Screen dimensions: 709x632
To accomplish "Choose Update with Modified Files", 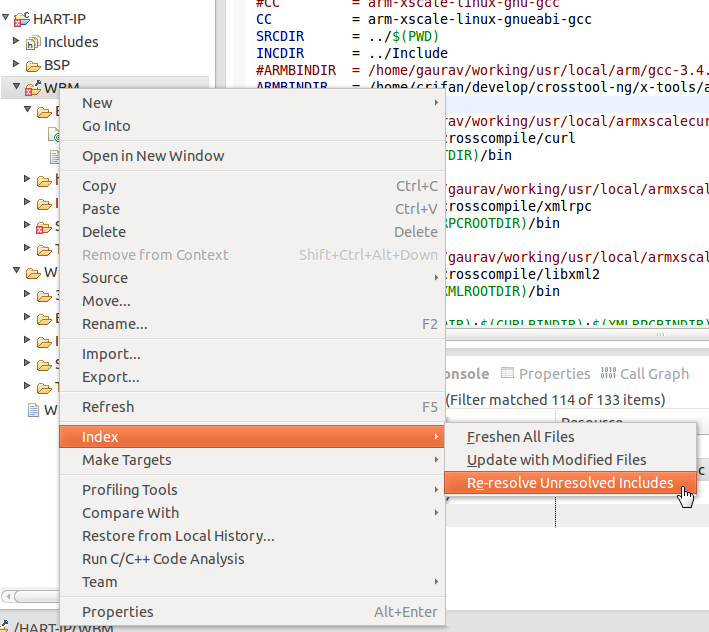I will pos(556,460).
